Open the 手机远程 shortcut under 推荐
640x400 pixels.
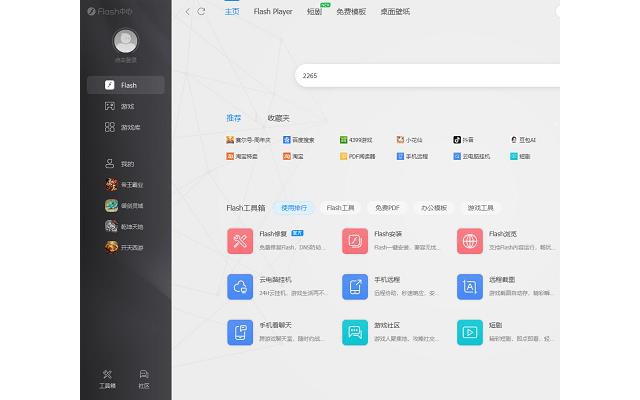pyautogui.click(x=412, y=156)
